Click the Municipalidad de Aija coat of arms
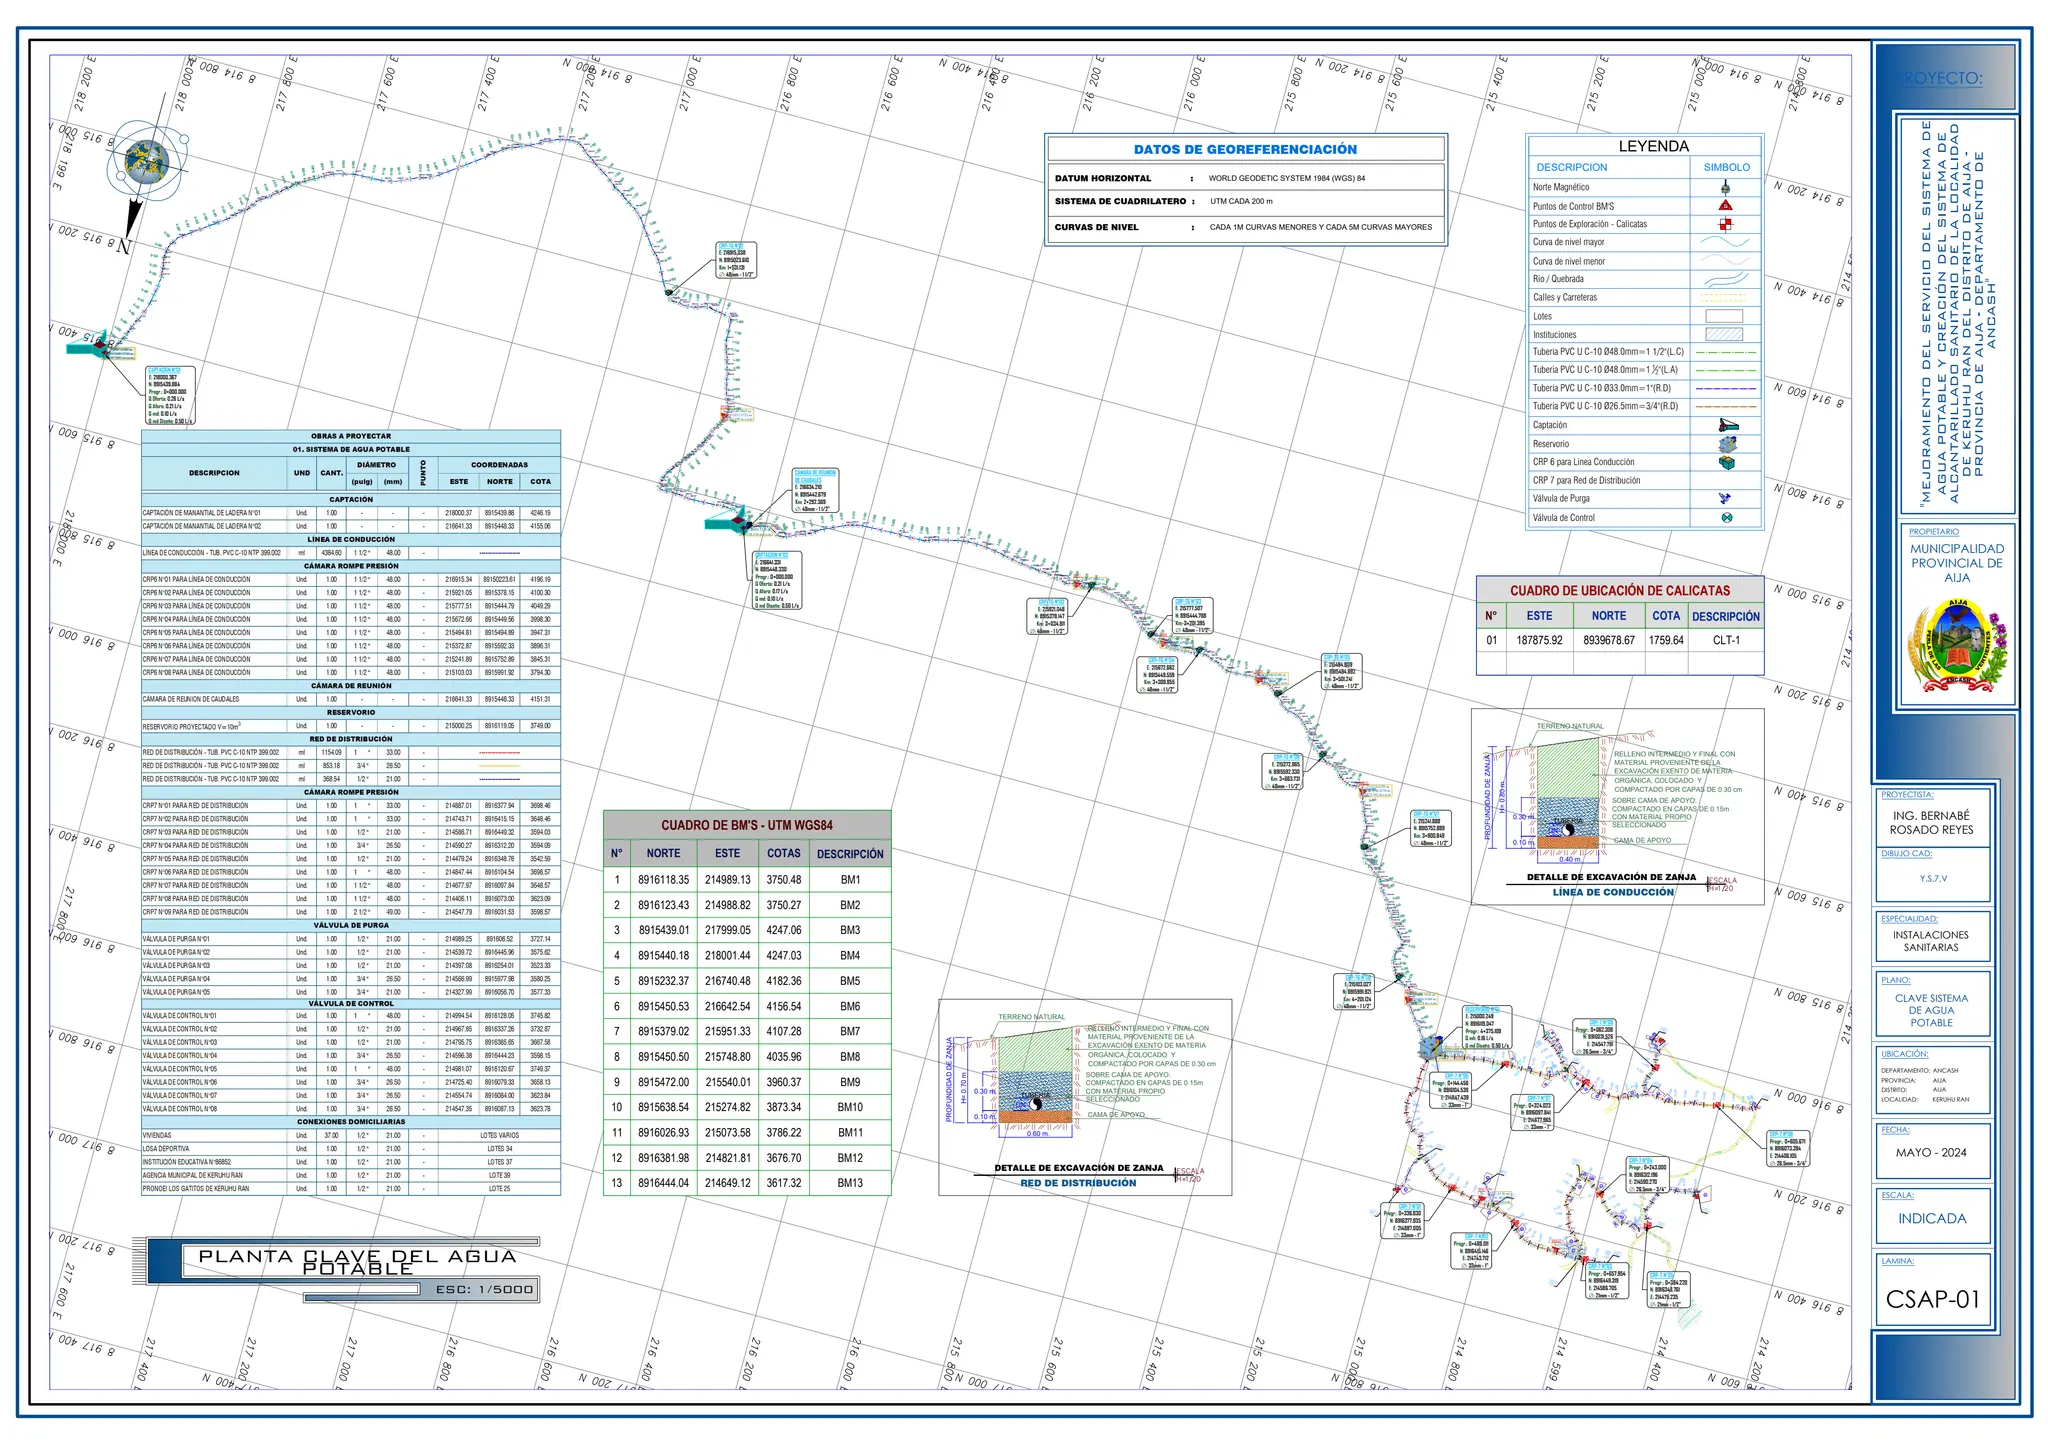This screenshot has height=1446, width=2048. click(x=1958, y=644)
